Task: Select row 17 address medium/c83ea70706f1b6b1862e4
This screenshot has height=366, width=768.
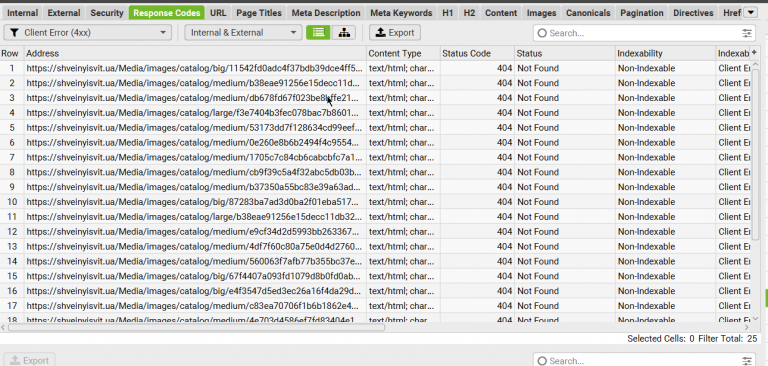Action: click(x=195, y=306)
